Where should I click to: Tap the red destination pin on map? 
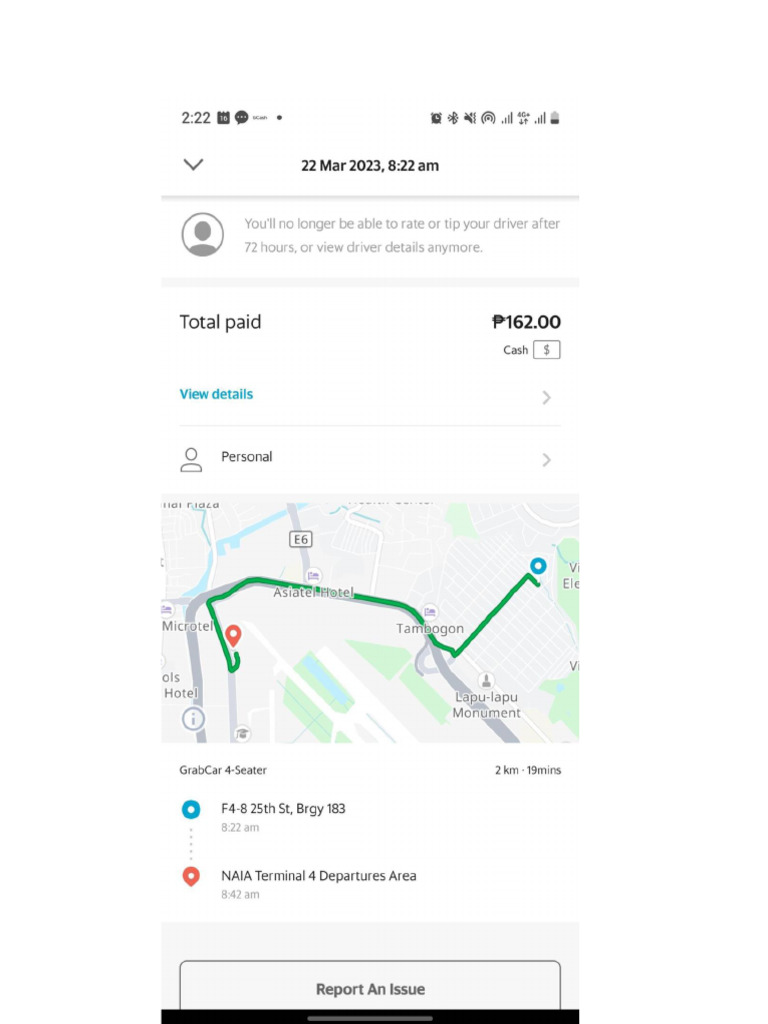coord(234,636)
